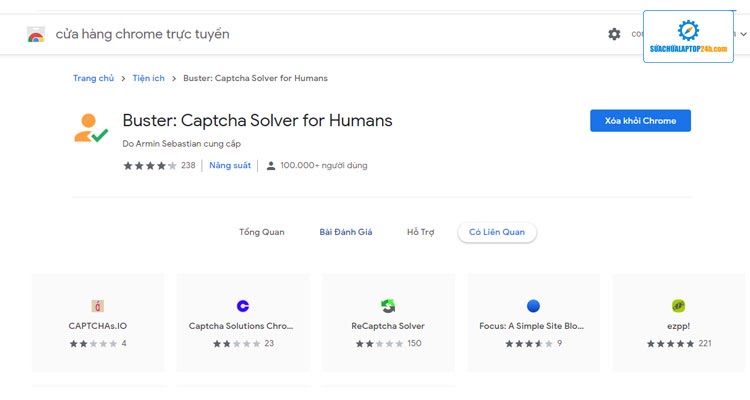Select the Hỗ Trợ tab
750x400 pixels.
(x=420, y=232)
